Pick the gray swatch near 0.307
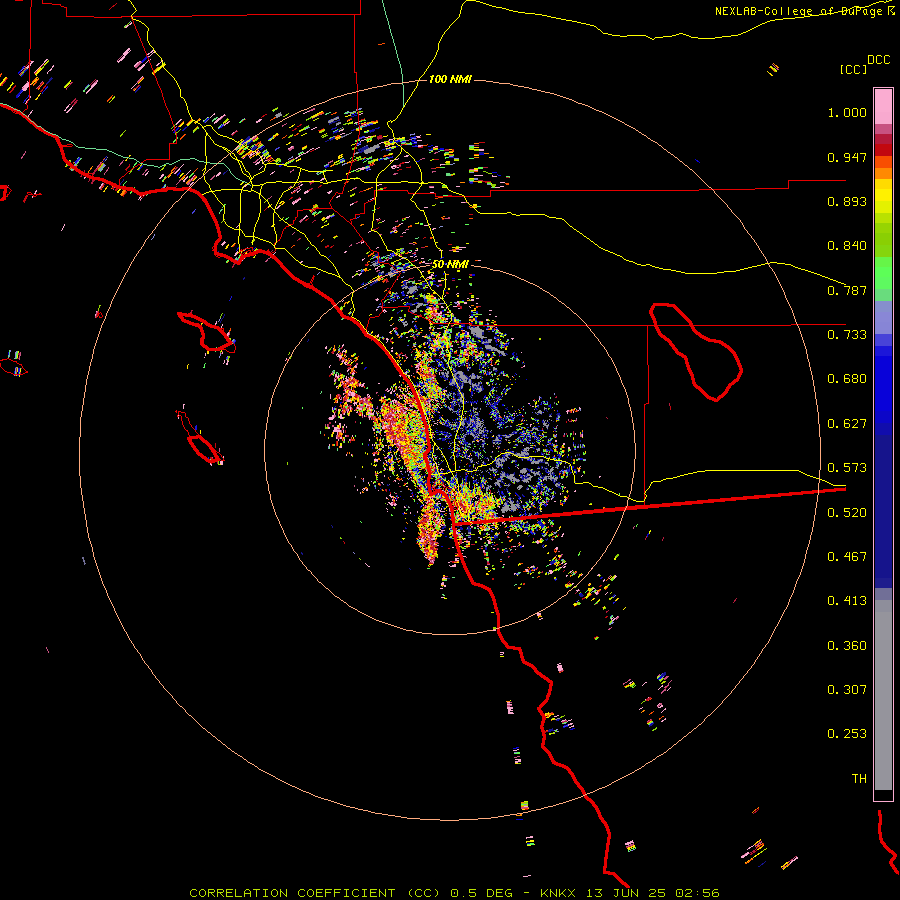This screenshot has width=900, height=900. point(883,695)
